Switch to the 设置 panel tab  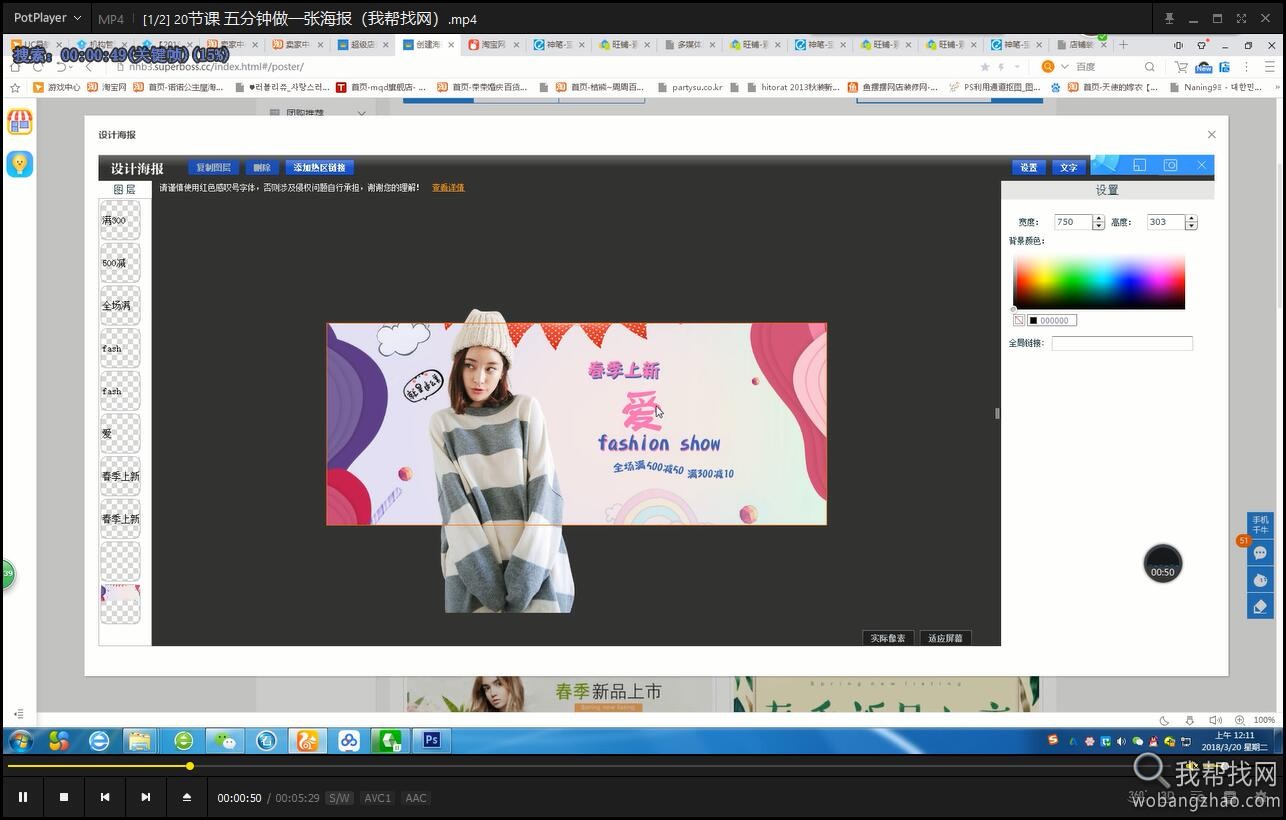(1029, 167)
